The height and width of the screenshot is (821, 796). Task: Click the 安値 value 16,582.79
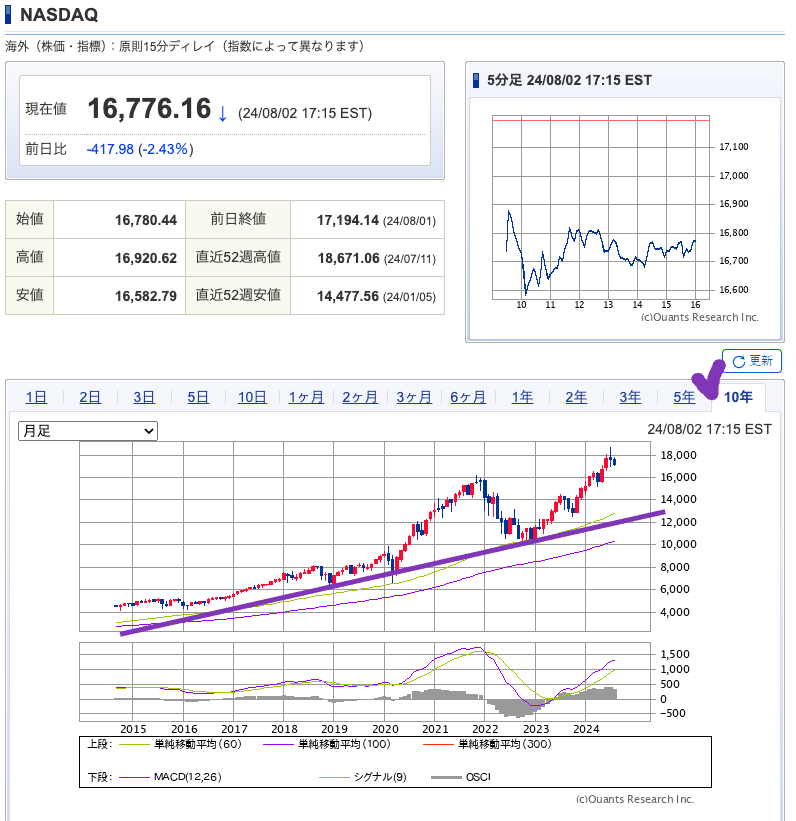[146, 296]
